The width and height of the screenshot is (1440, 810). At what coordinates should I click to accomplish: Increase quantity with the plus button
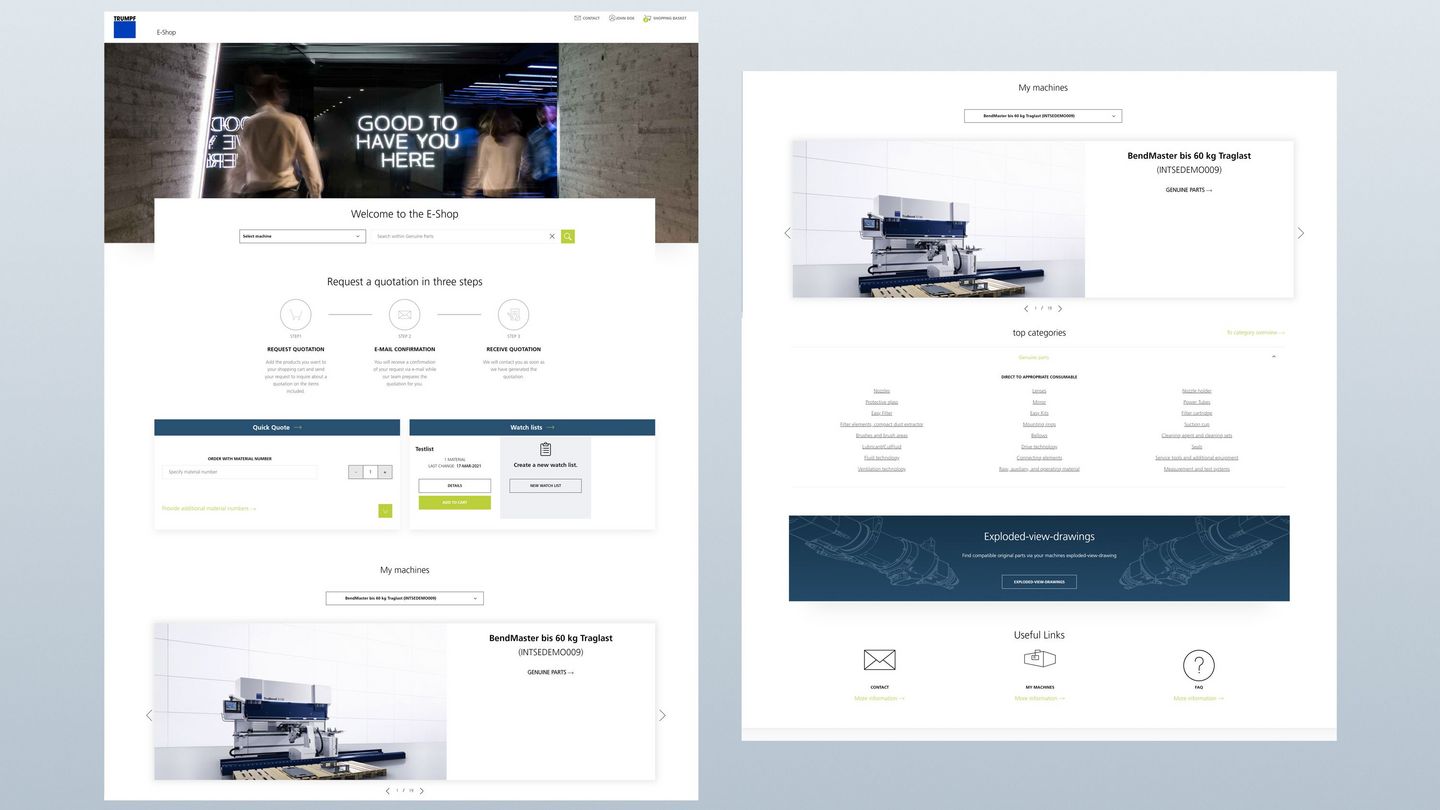385,472
